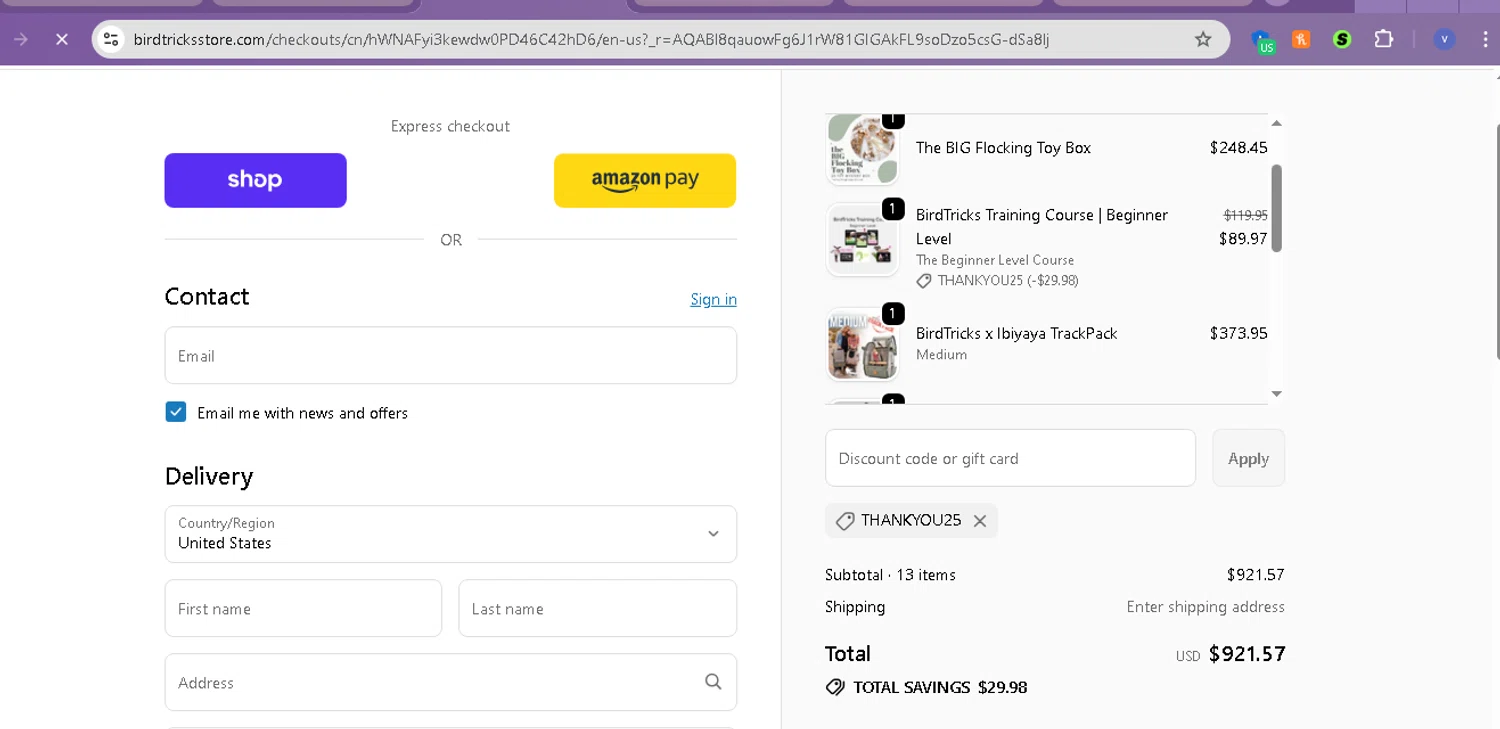Focus the Discount code or gift card field
This screenshot has width=1500, height=729.
coord(1010,458)
